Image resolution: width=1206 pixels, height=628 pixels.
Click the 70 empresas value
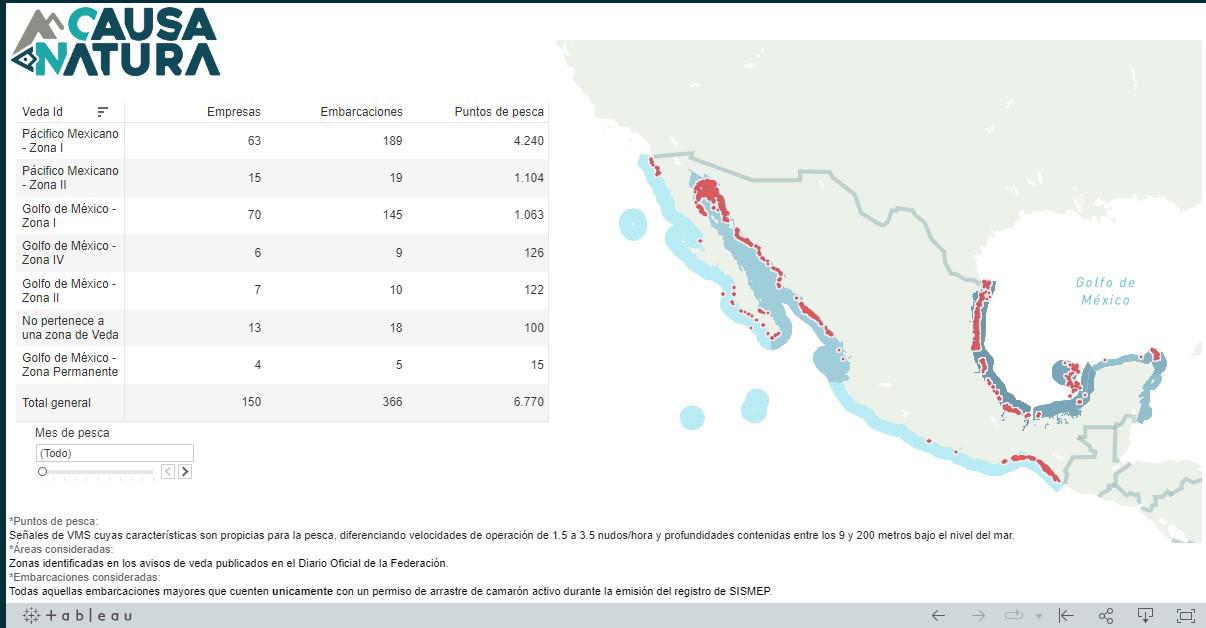[x=254, y=215]
